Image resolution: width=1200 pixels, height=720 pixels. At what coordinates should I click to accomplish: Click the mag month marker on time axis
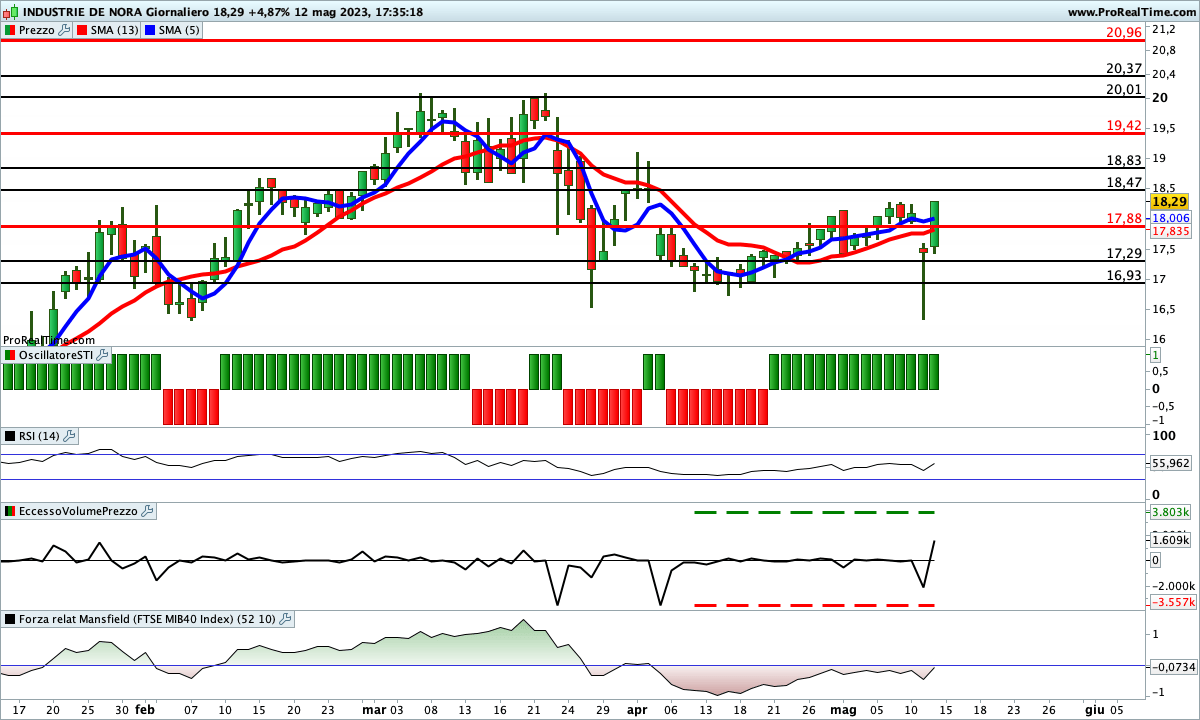point(844,708)
